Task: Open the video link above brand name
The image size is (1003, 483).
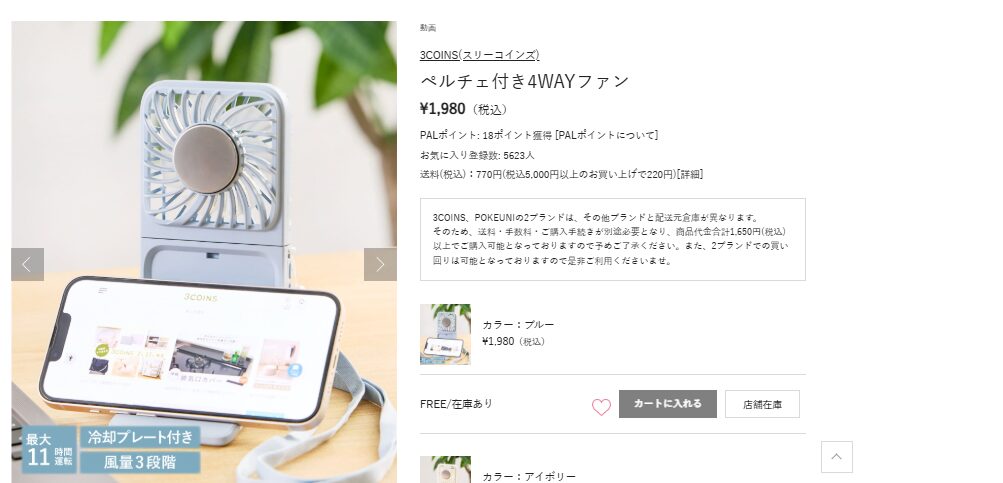Action: coord(428,28)
